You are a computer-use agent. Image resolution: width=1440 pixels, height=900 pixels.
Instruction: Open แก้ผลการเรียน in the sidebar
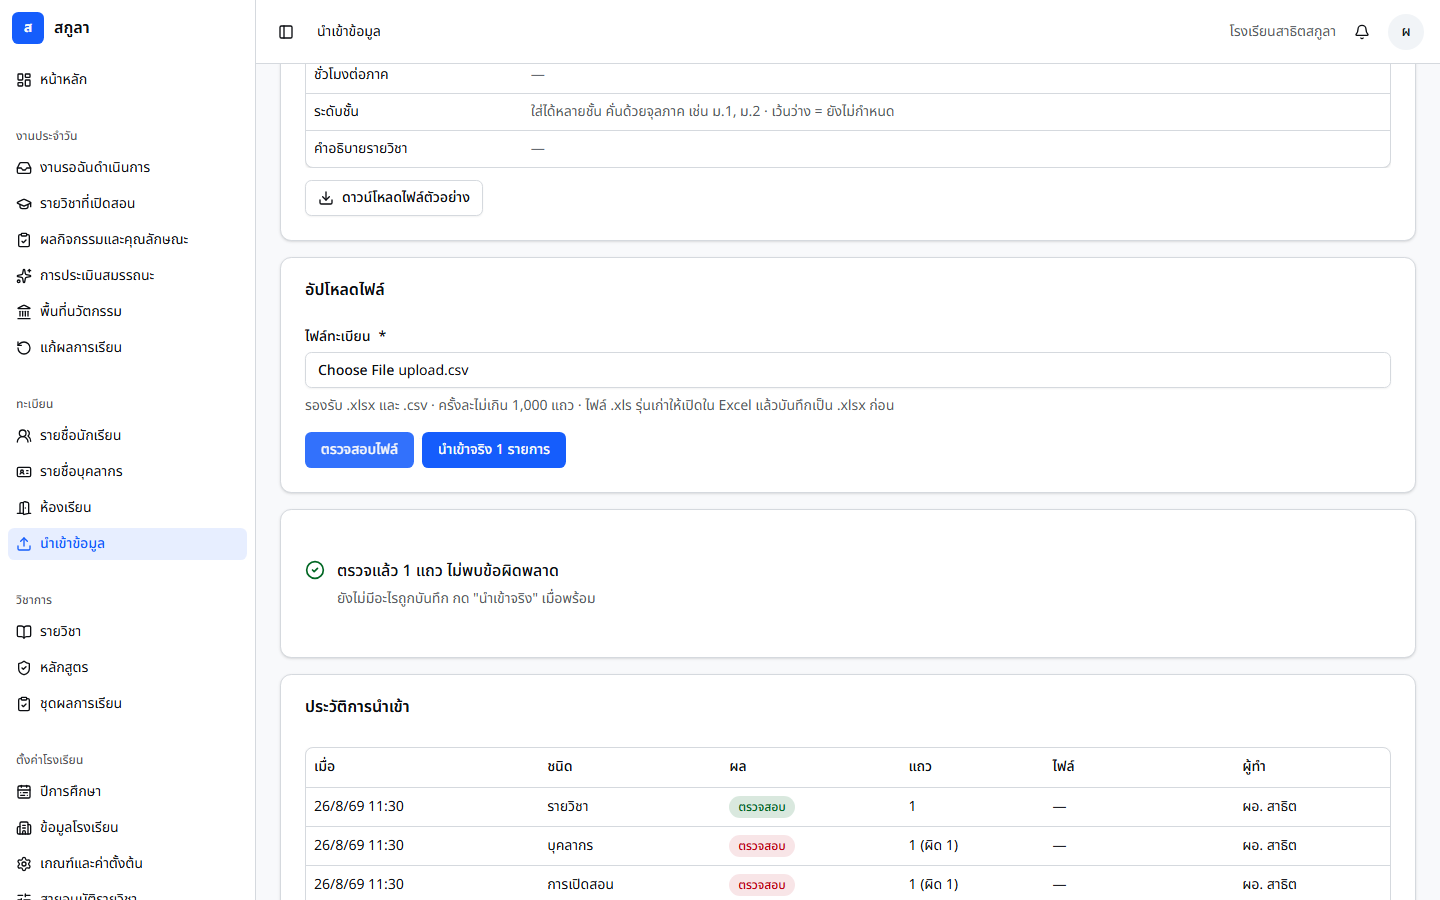tap(127, 348)
